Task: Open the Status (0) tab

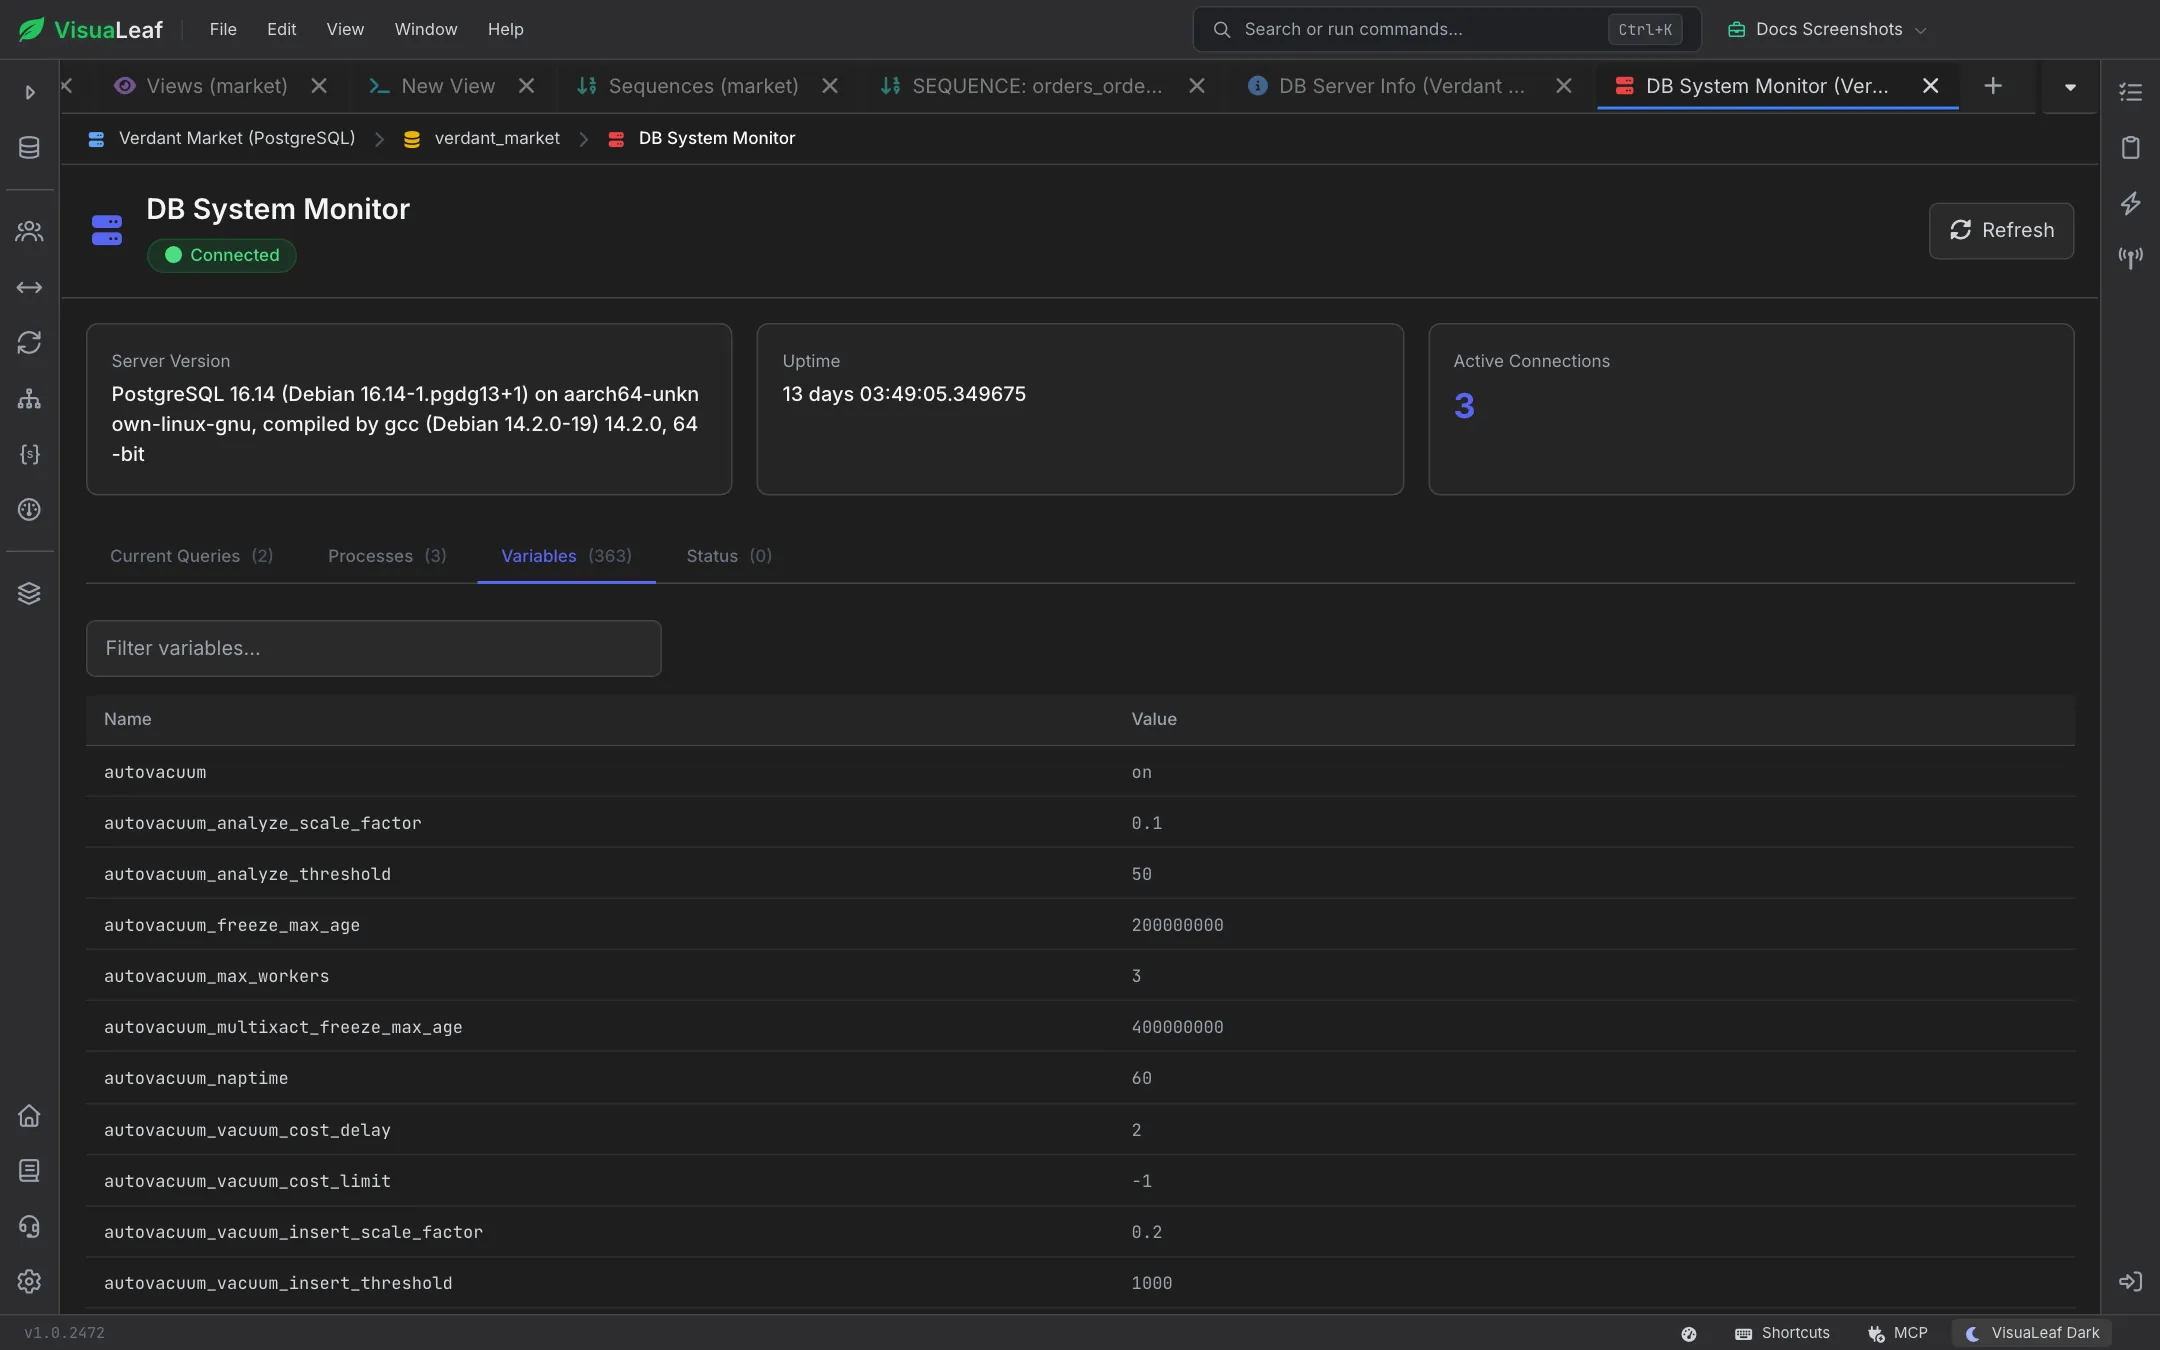Action: (x=729, y=556)
